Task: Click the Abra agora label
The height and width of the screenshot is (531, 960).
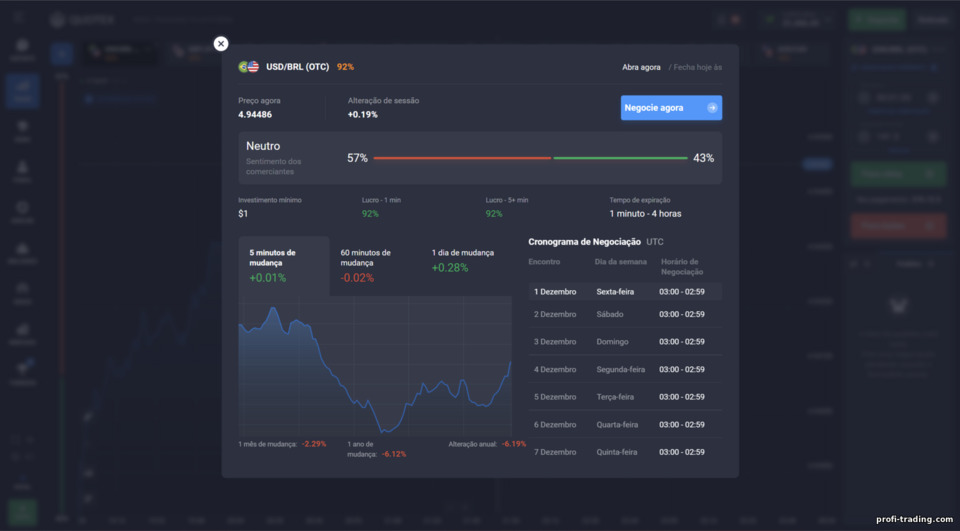Action: (x=641, y=67)
